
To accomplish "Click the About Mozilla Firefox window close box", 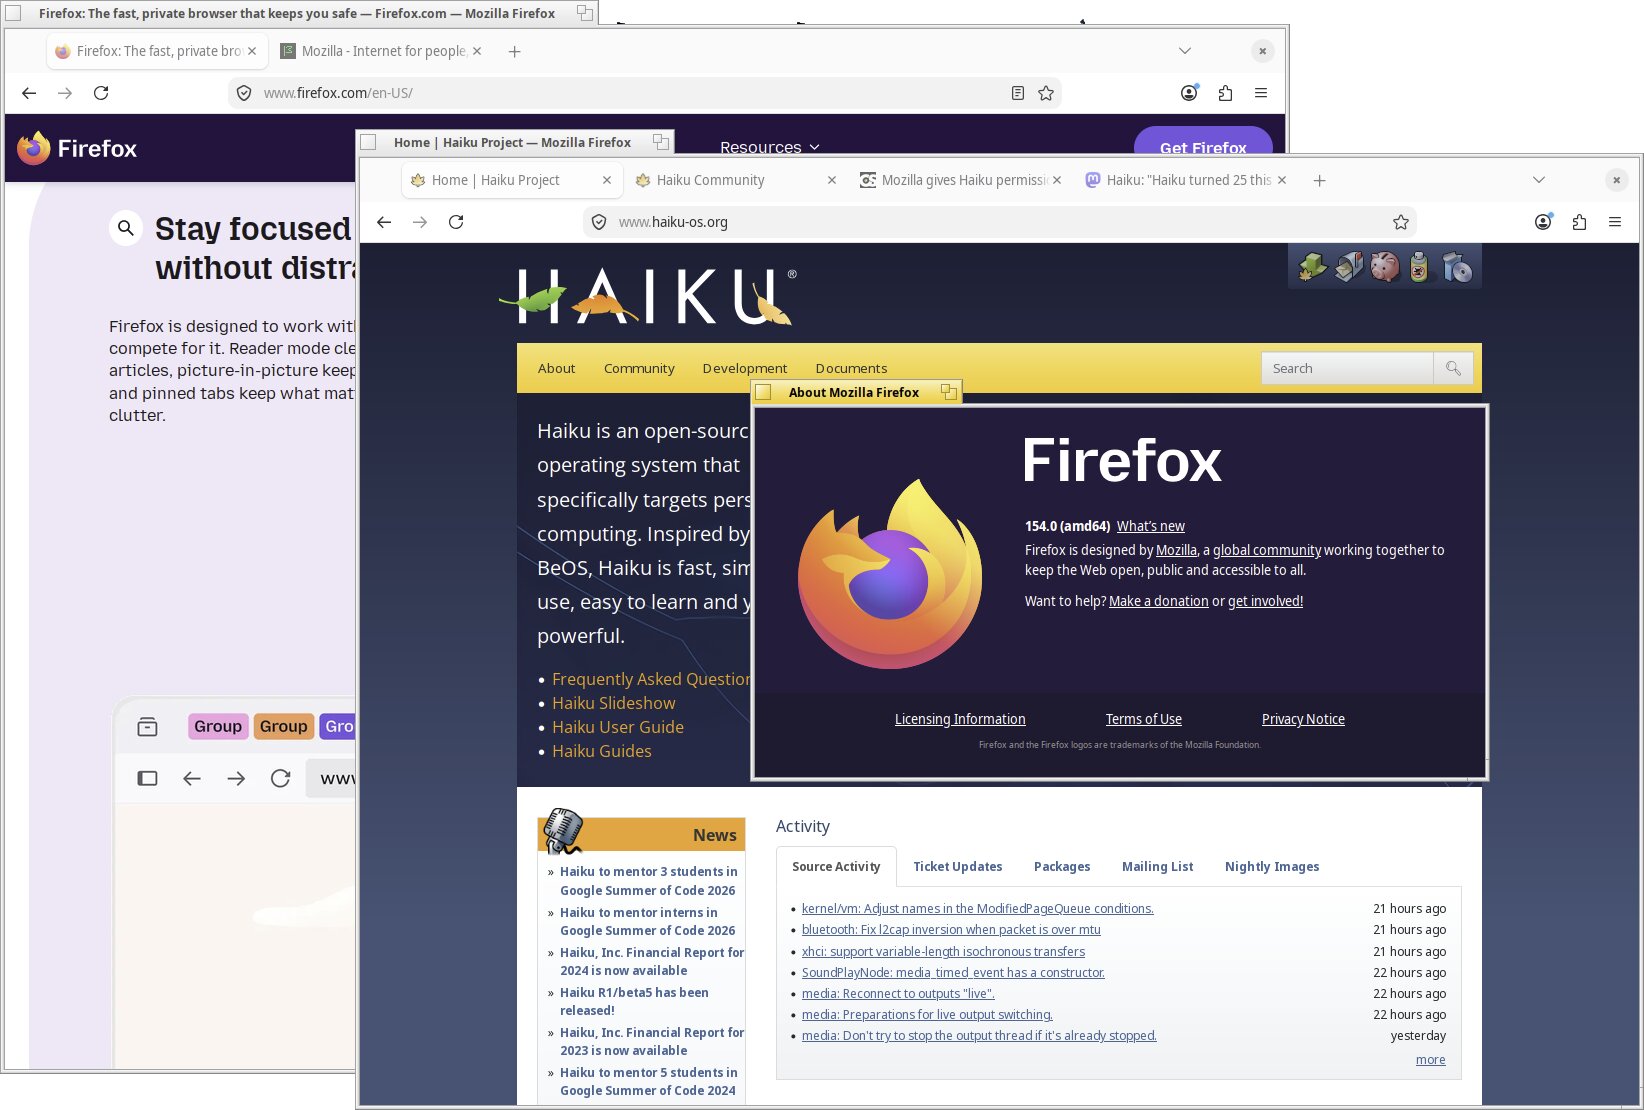I will coord(763,392).
